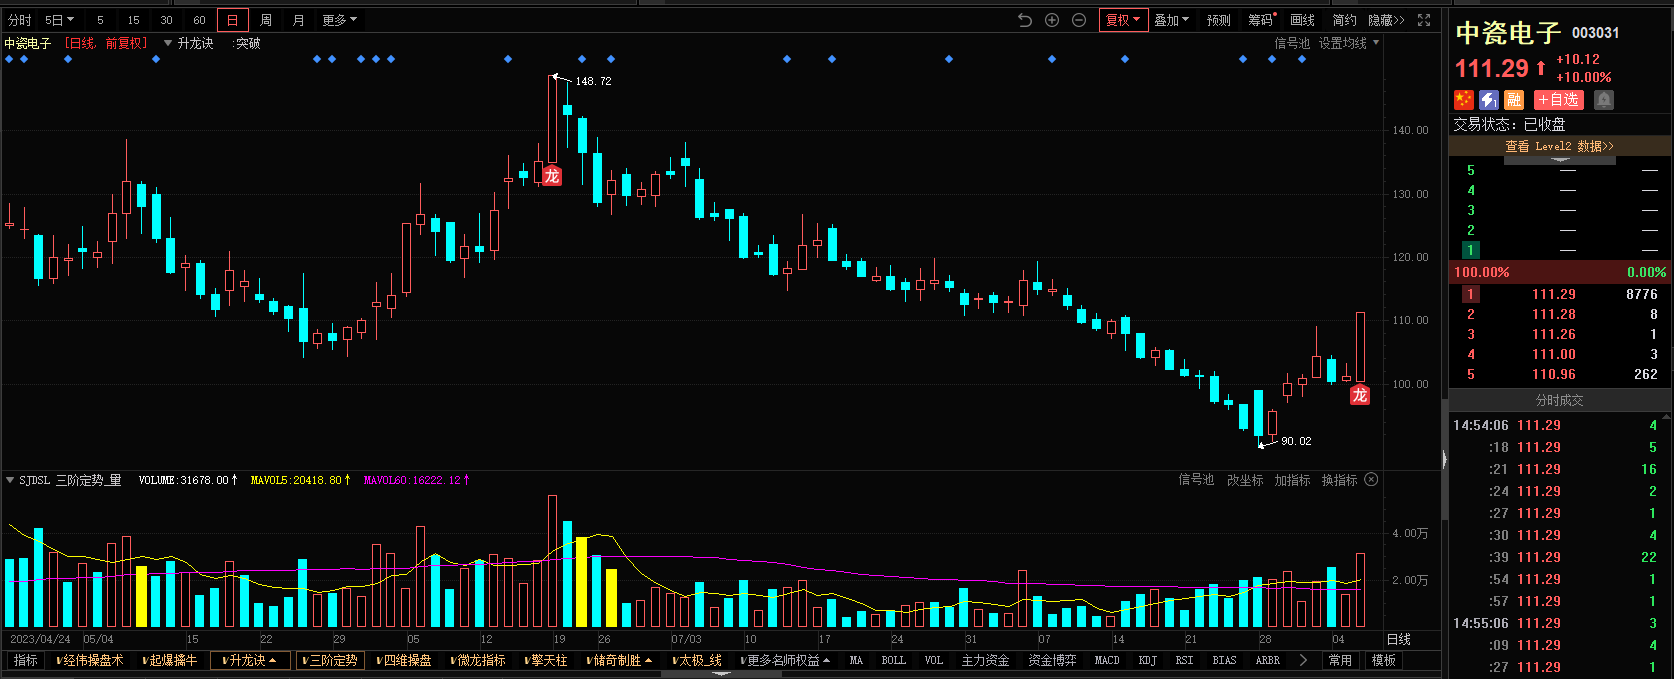Switch chart to 日 daily period
The height and width of the screenshot is (679, 1674).
click(232, 20)
